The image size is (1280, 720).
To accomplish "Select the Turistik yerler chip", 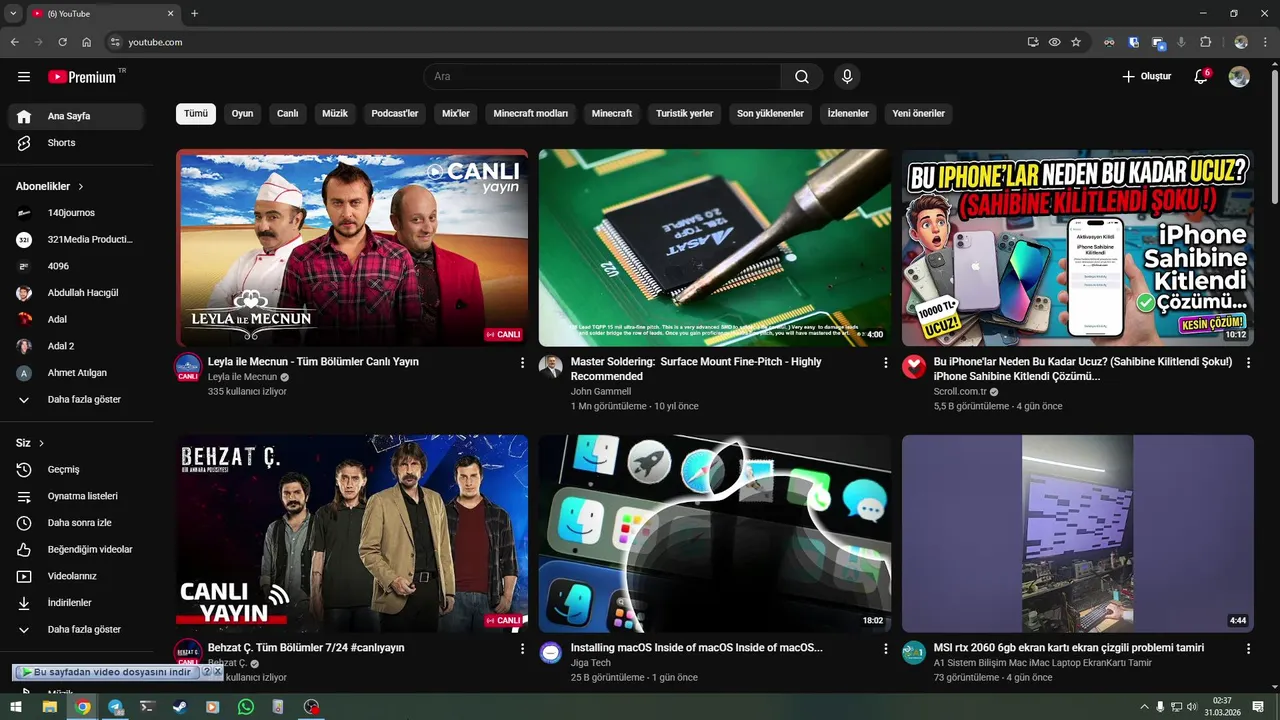I will coord(685,114).
